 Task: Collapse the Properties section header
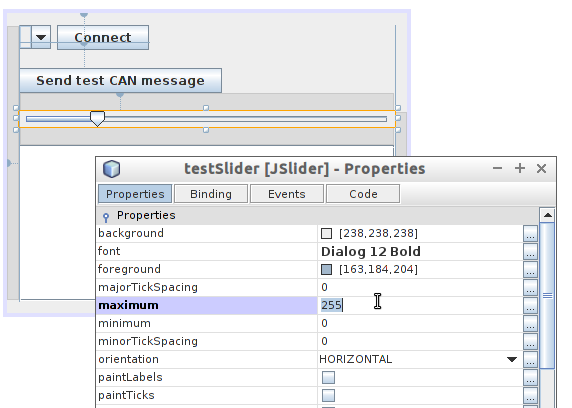point(106,217)
